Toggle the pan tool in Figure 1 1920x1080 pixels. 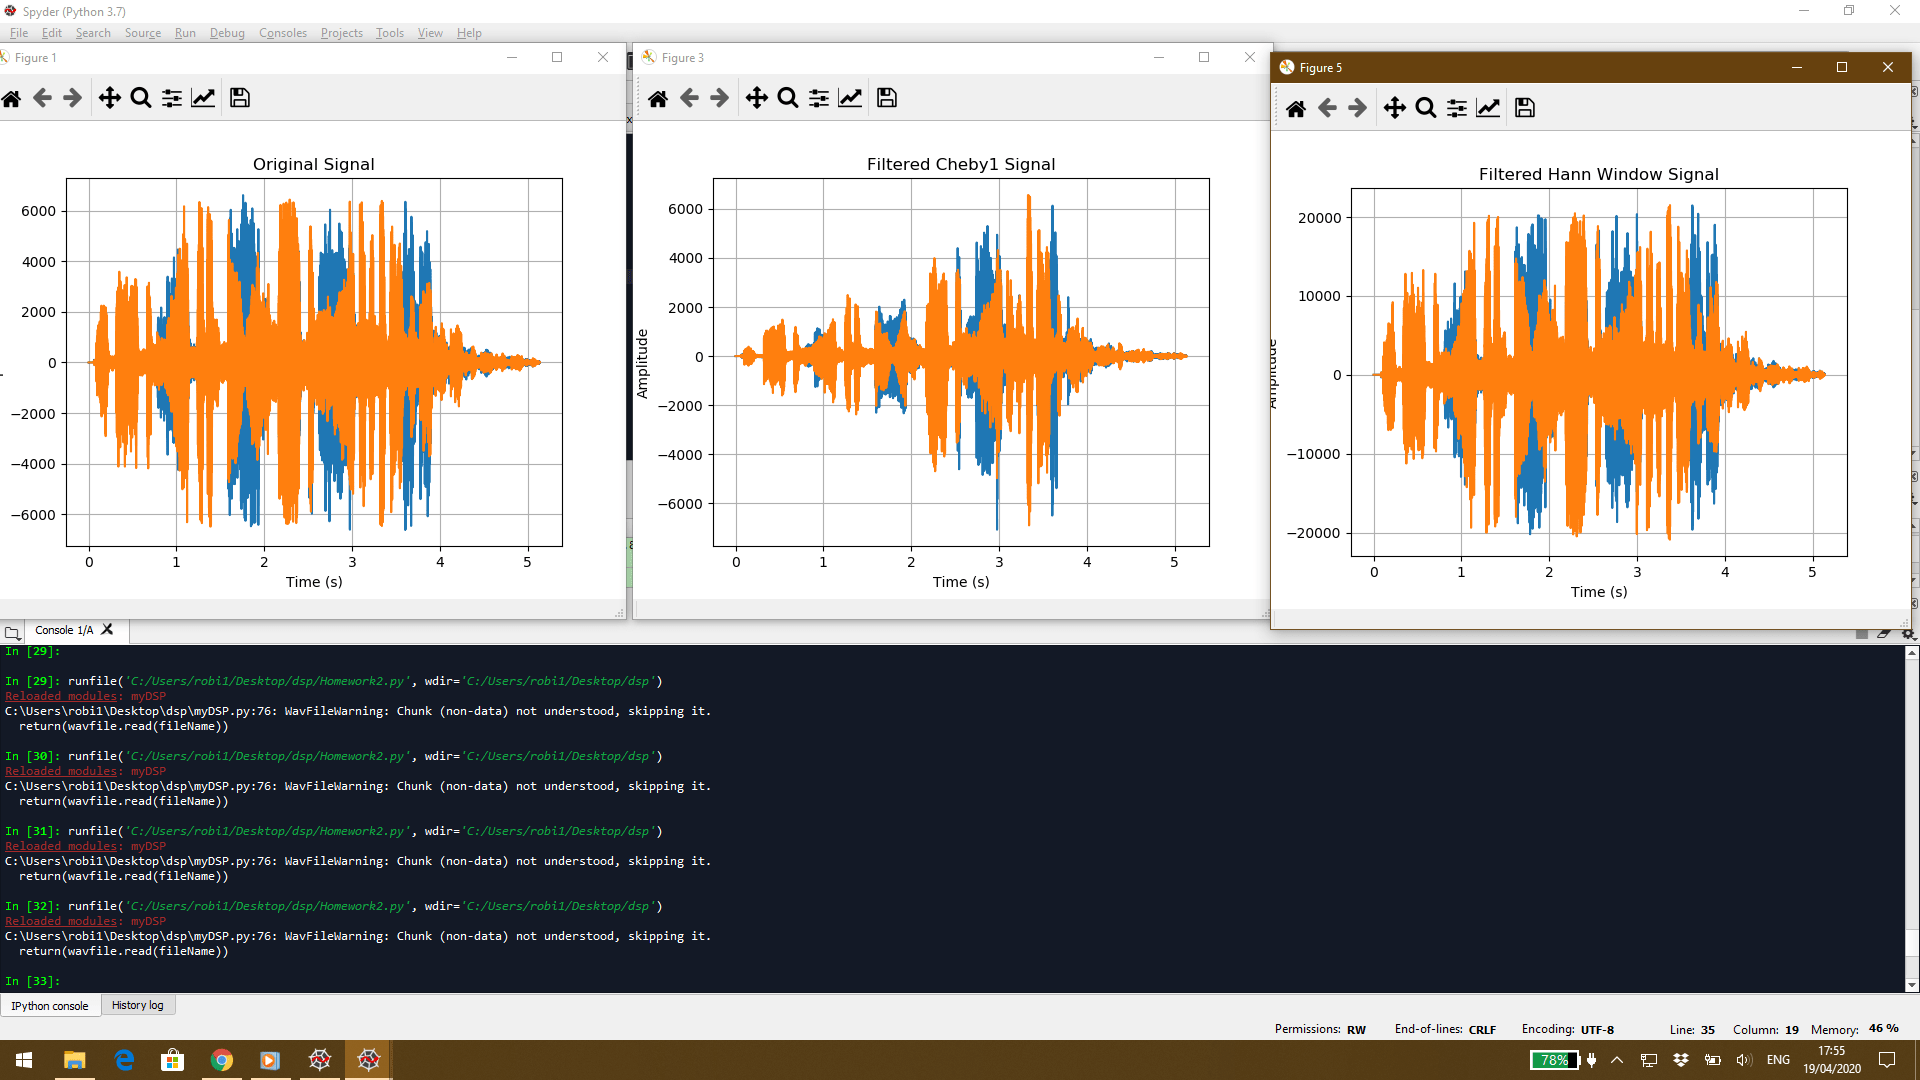(109, 98)
